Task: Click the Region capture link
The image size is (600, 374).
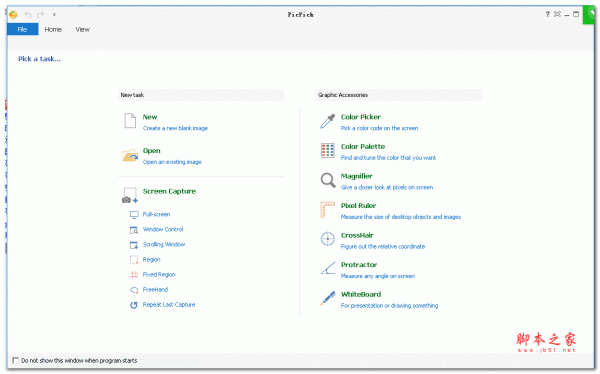Action: [x=152, y=260]
